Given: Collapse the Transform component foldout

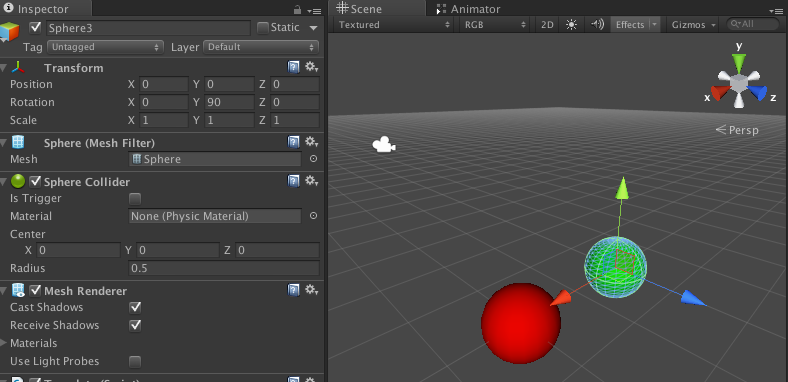Looking at the screenshot, I should pos(4,68).
